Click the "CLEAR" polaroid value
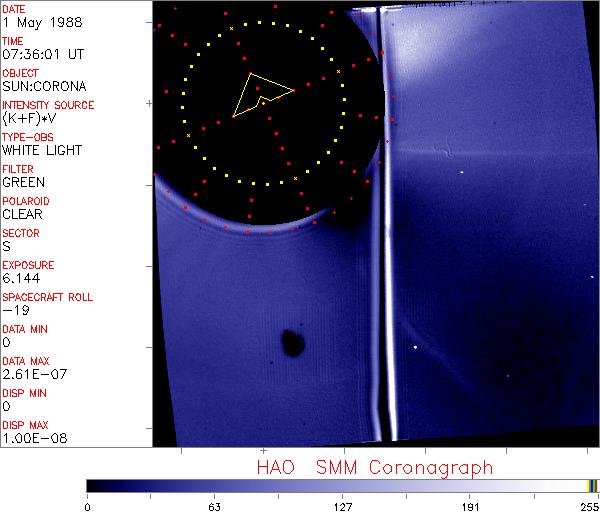This screenshot has height=512, width=600. [x=23, y=214]
